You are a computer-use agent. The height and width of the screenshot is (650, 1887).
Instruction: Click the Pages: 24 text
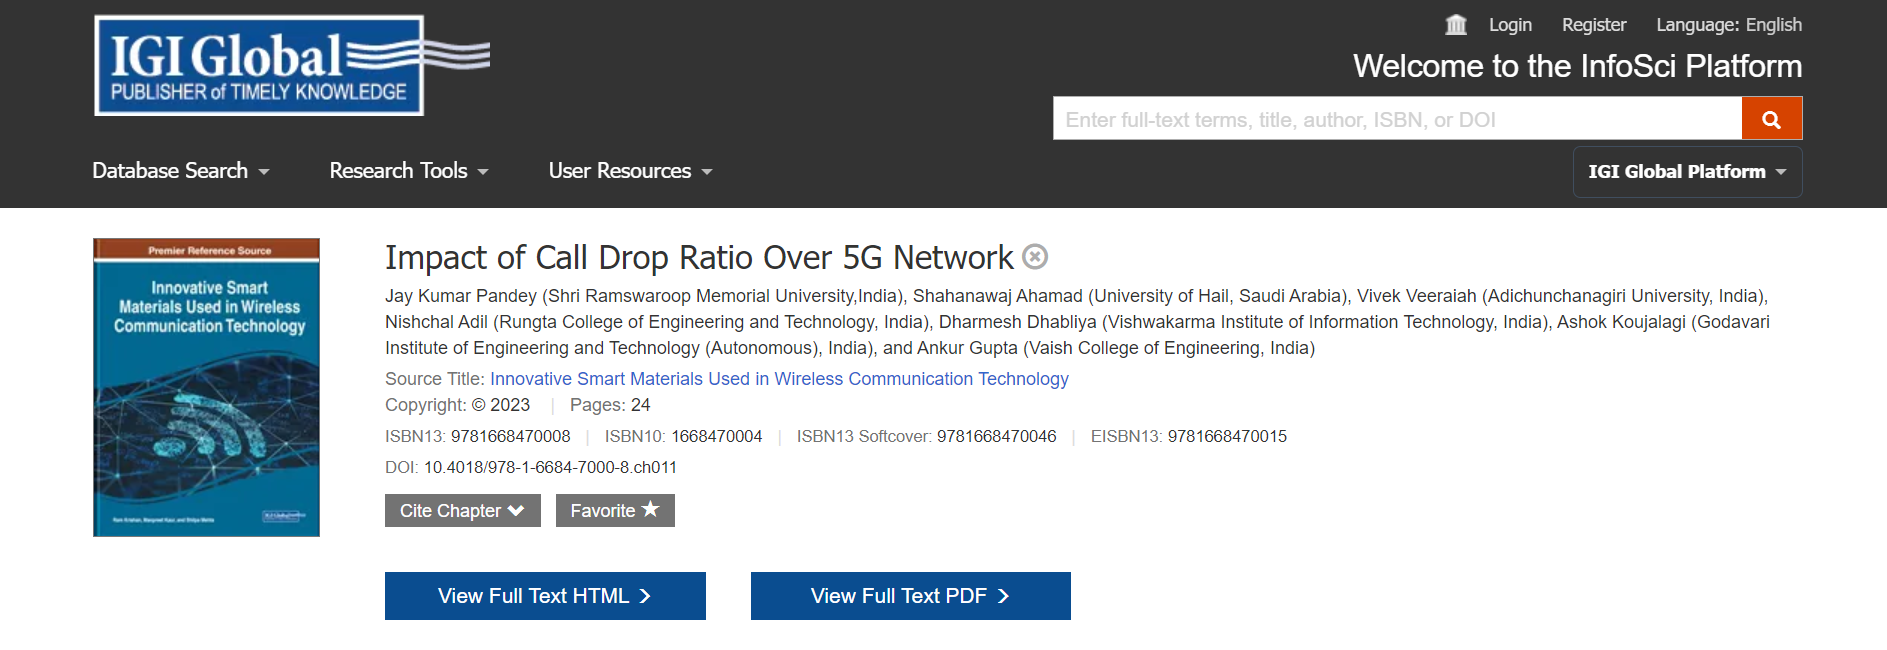pyautogui.click(x=610, y=405)
